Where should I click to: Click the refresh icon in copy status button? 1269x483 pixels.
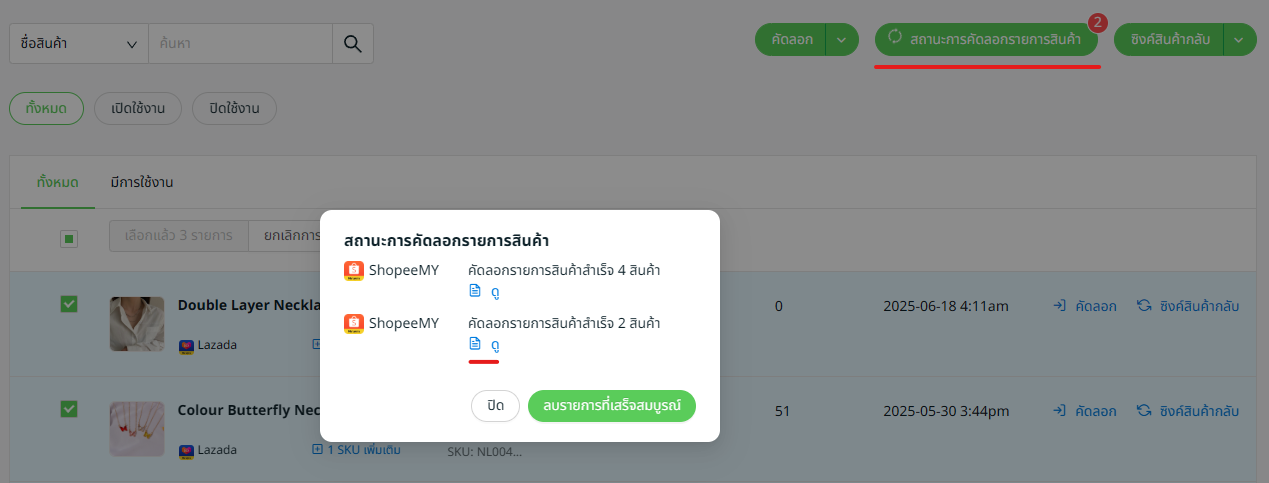point(895,39)
